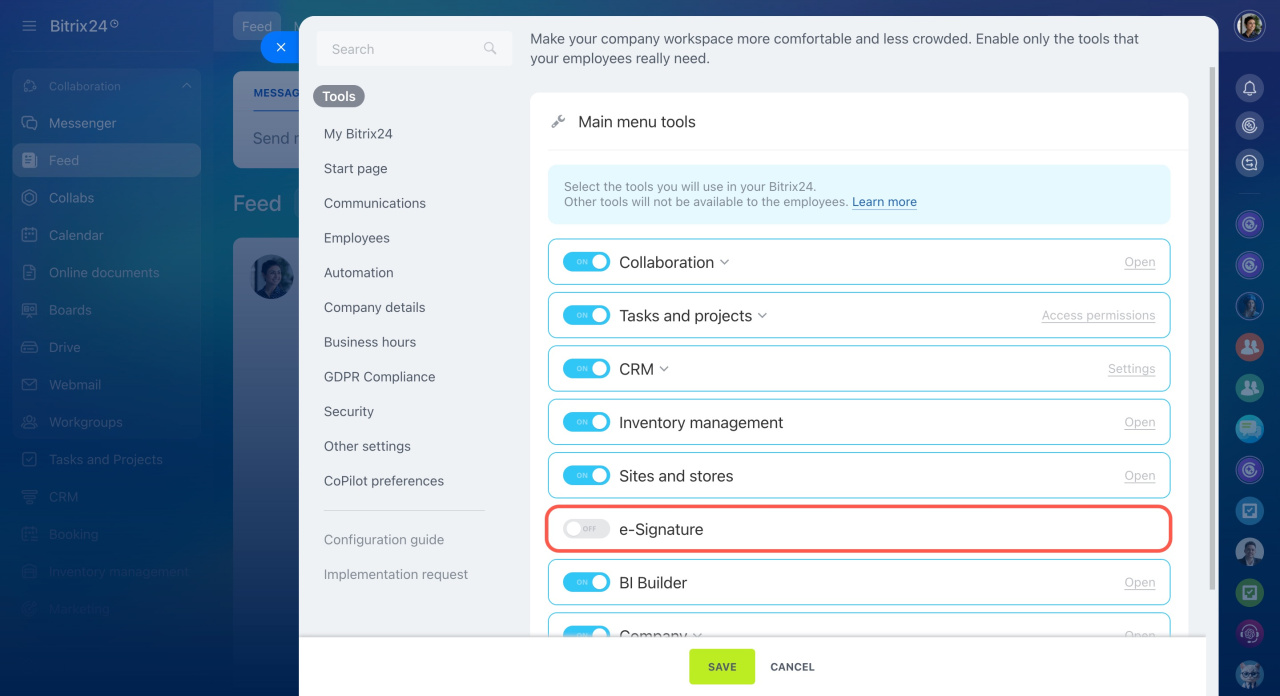Click the Drive icon in left sidebar
Viewport: 1280px width, 696px height.
(x=30, y=347)
